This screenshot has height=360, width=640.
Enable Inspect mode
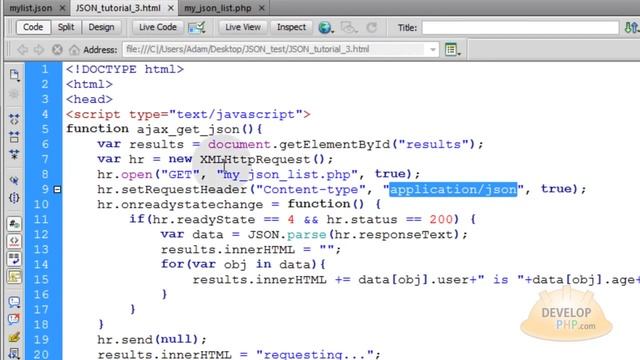pos(291,27)
